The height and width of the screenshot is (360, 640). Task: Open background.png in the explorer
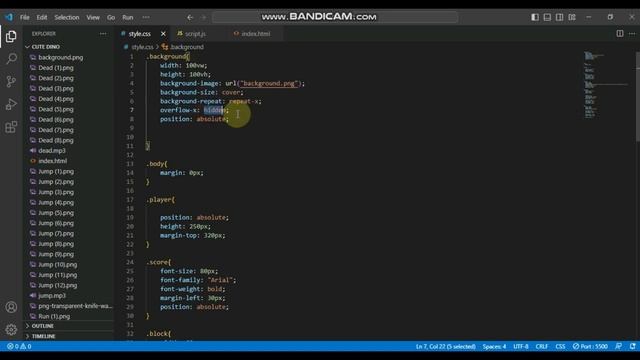[60, 58]
